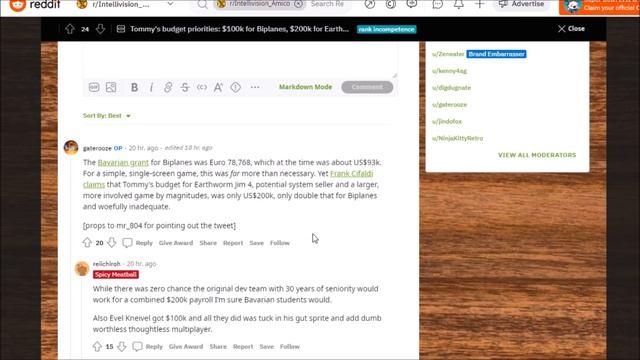This screenshot has height=360, width=640.
Task: Toggle bold formatting
Action: point(134,87)
